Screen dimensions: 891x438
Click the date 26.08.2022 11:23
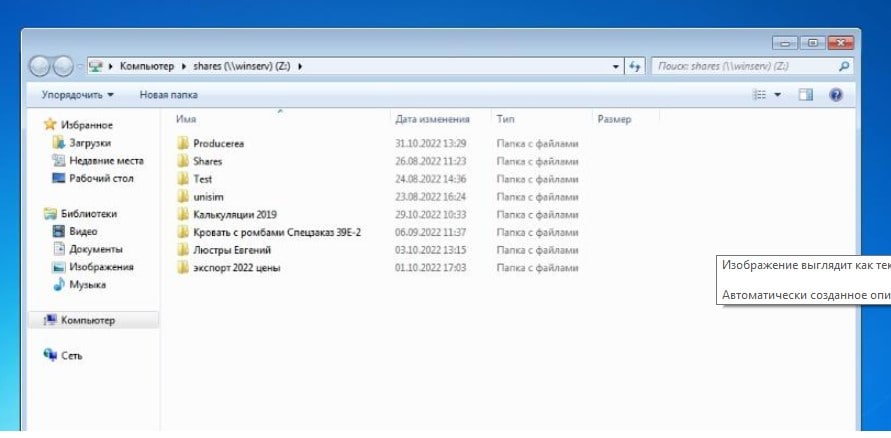coord(430,161)
